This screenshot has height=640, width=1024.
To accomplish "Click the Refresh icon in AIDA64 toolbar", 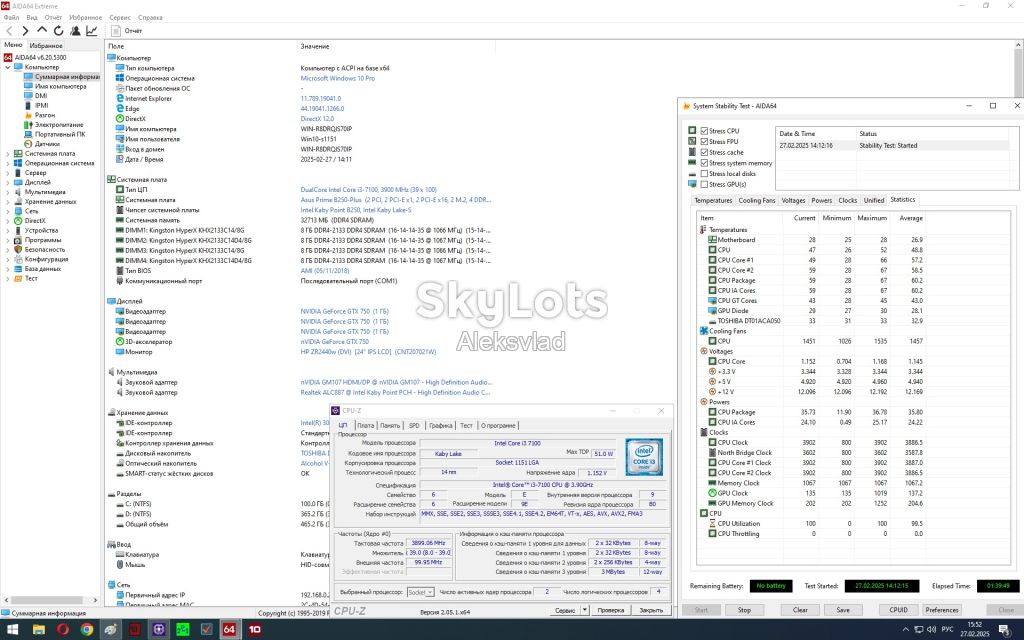I will coord(59,31).
